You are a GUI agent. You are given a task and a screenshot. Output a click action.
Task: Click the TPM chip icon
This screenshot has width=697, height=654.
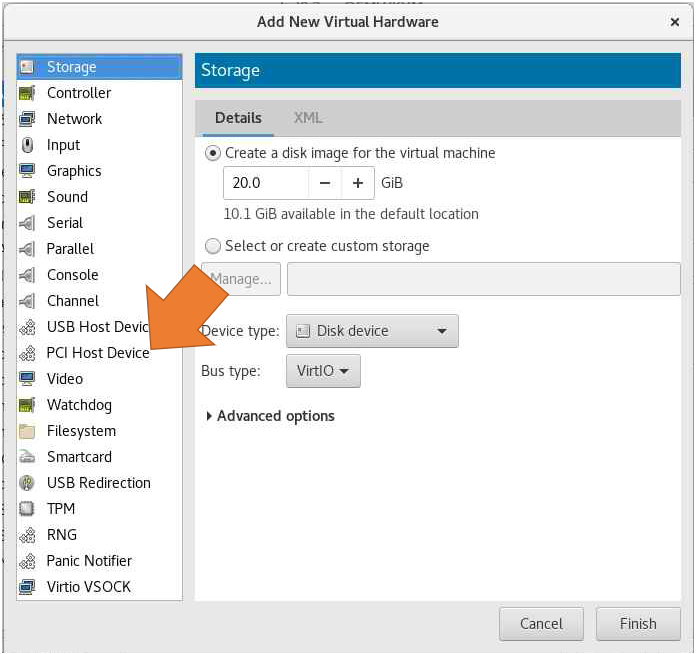tap(28, 509)
